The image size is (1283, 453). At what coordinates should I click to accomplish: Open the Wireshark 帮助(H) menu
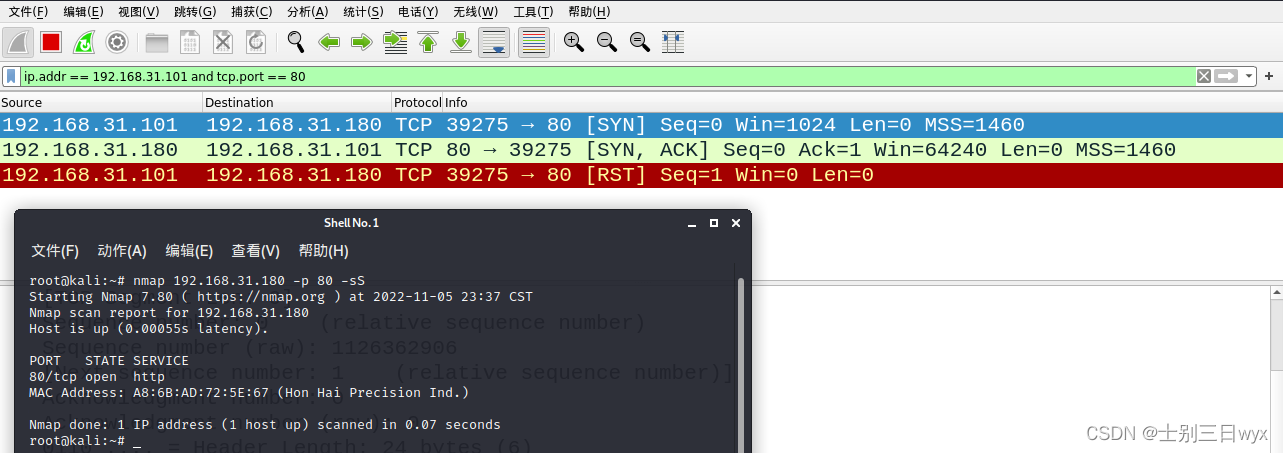(589, 12)
